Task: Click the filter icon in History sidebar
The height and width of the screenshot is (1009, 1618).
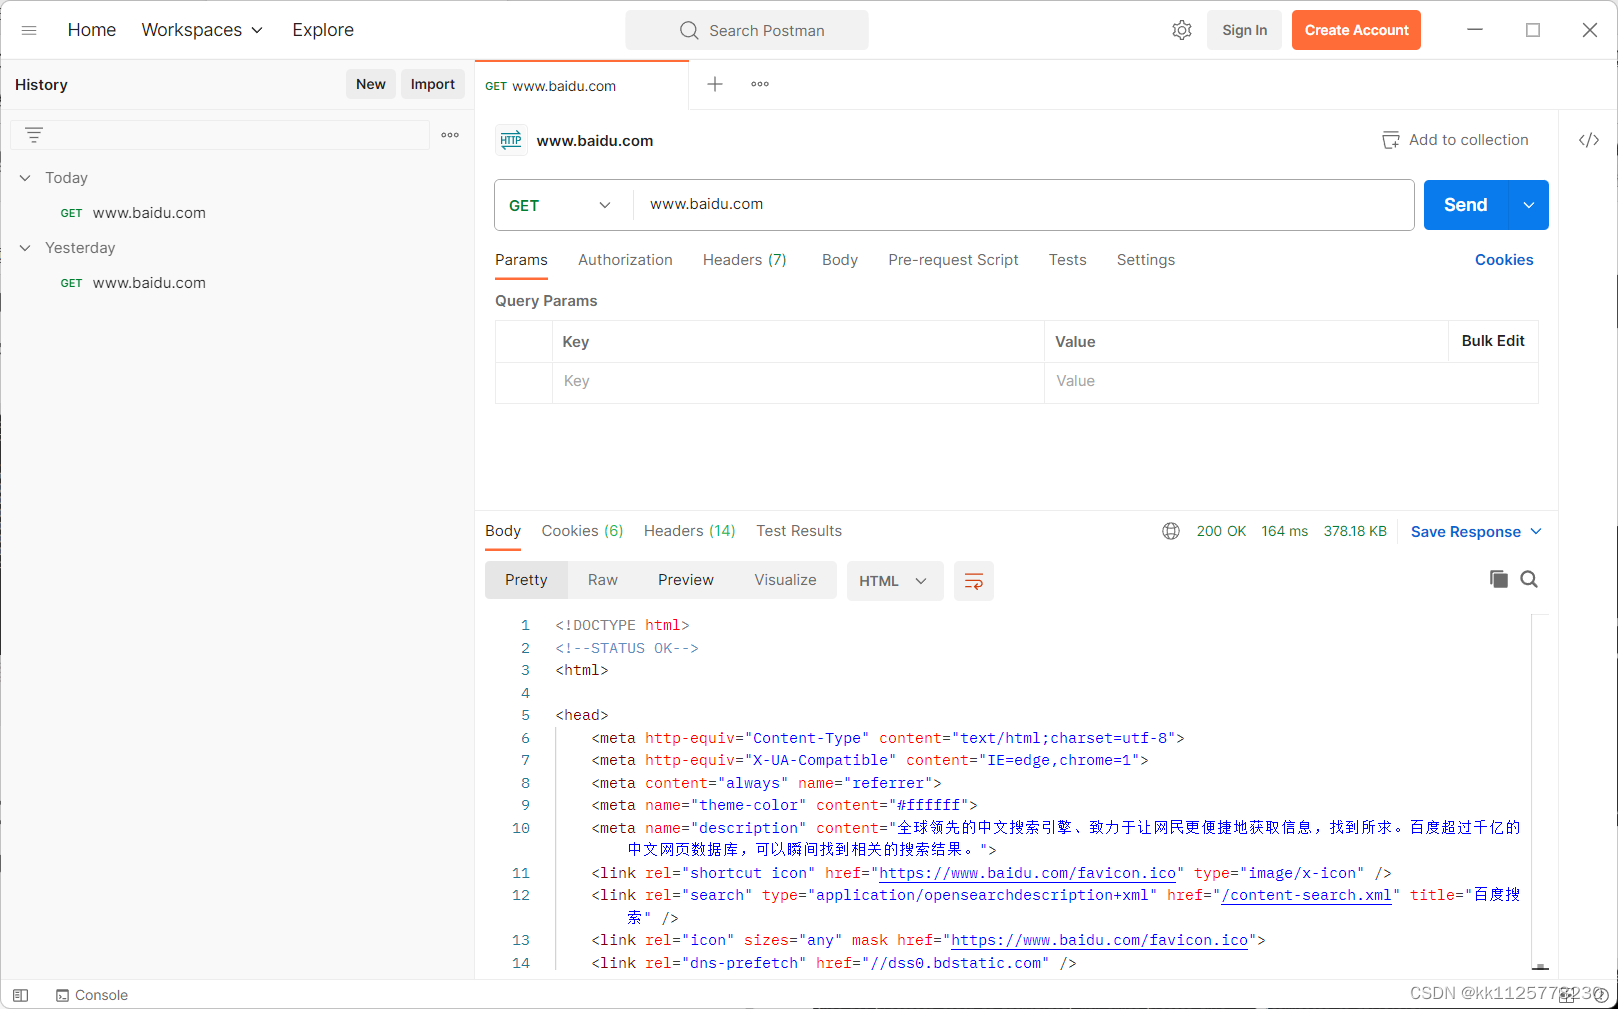Action: click(34, 135)
